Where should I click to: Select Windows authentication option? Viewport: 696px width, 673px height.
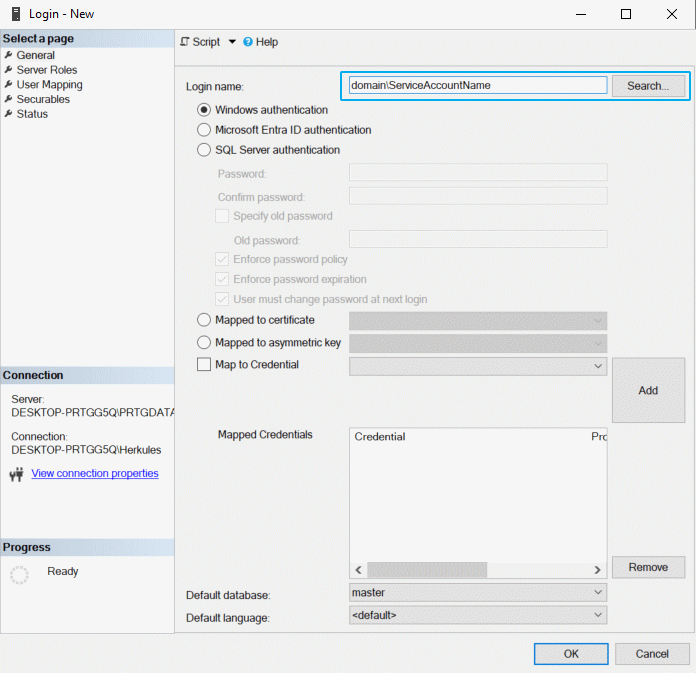pyautogui.click(x=204, y=110)
